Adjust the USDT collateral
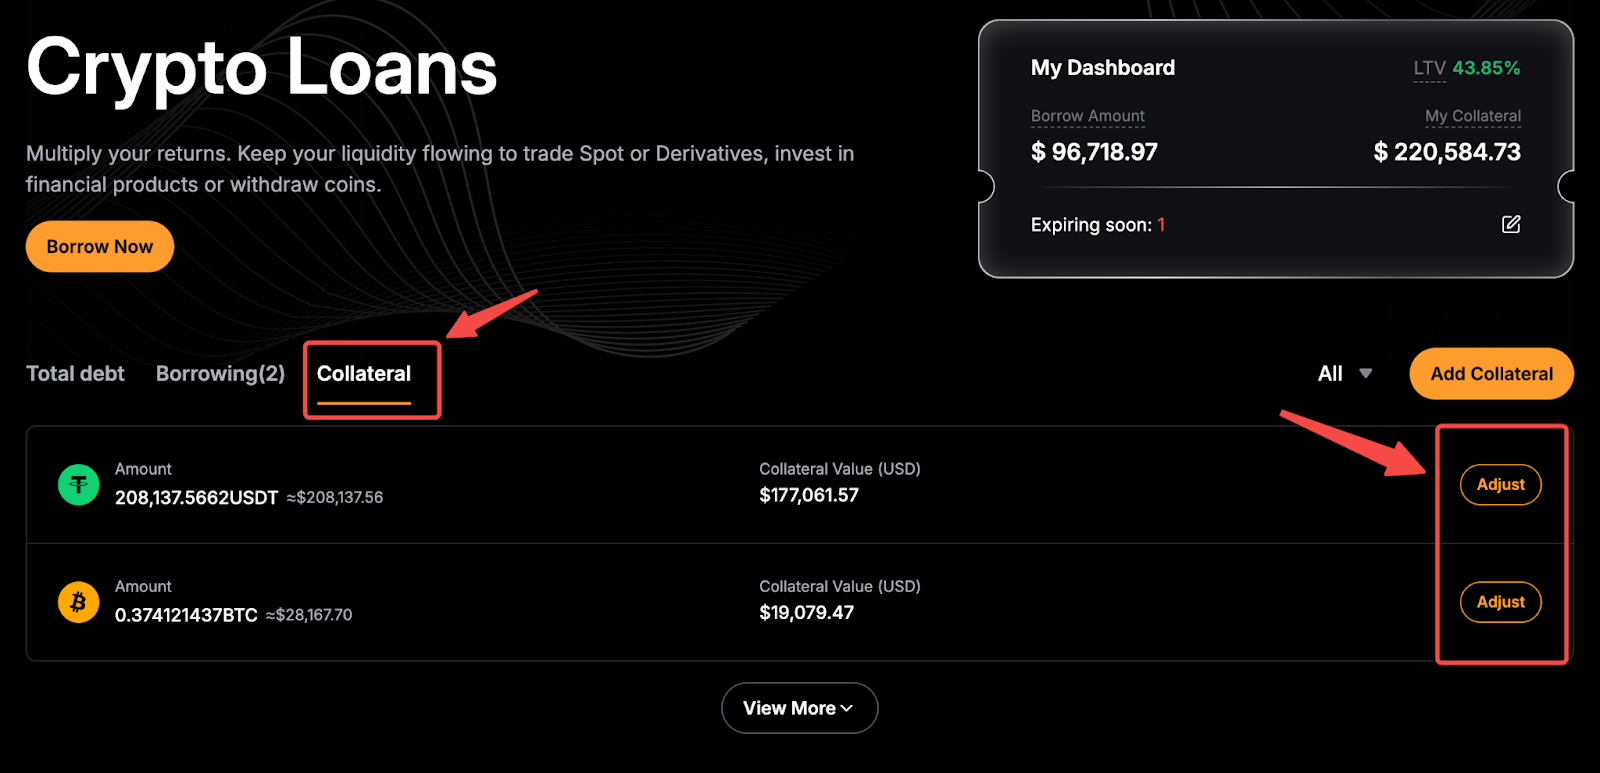This screenshot has height=773, width=1600. pyautogui.click(x=1500, y=485)
